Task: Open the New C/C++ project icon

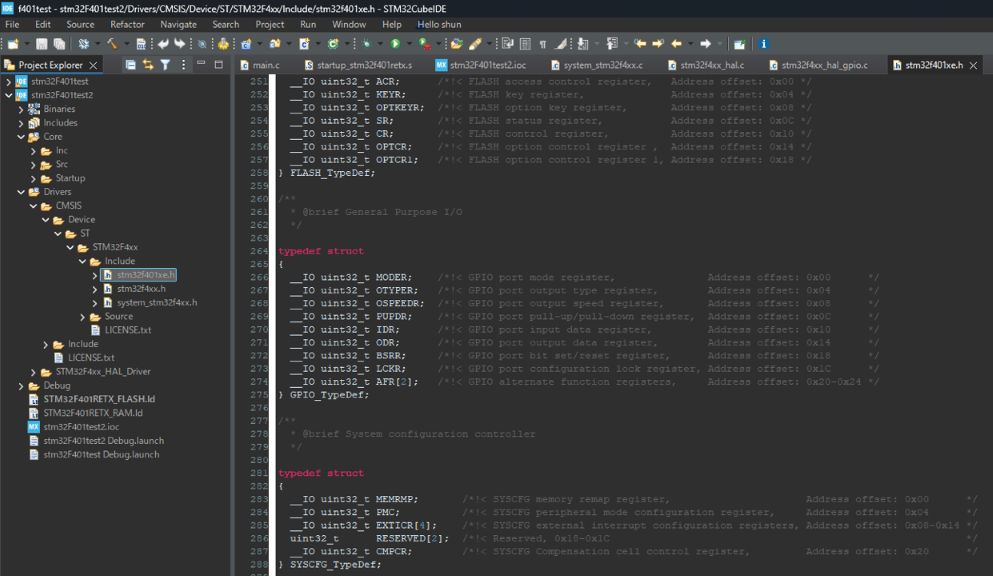Action: [243, 44]
